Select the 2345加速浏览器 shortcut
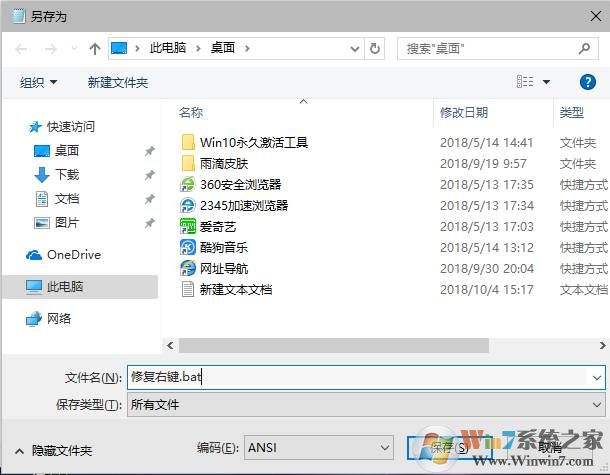The width and height of the screenshot is (610, 475). click(x=244, y=205)
